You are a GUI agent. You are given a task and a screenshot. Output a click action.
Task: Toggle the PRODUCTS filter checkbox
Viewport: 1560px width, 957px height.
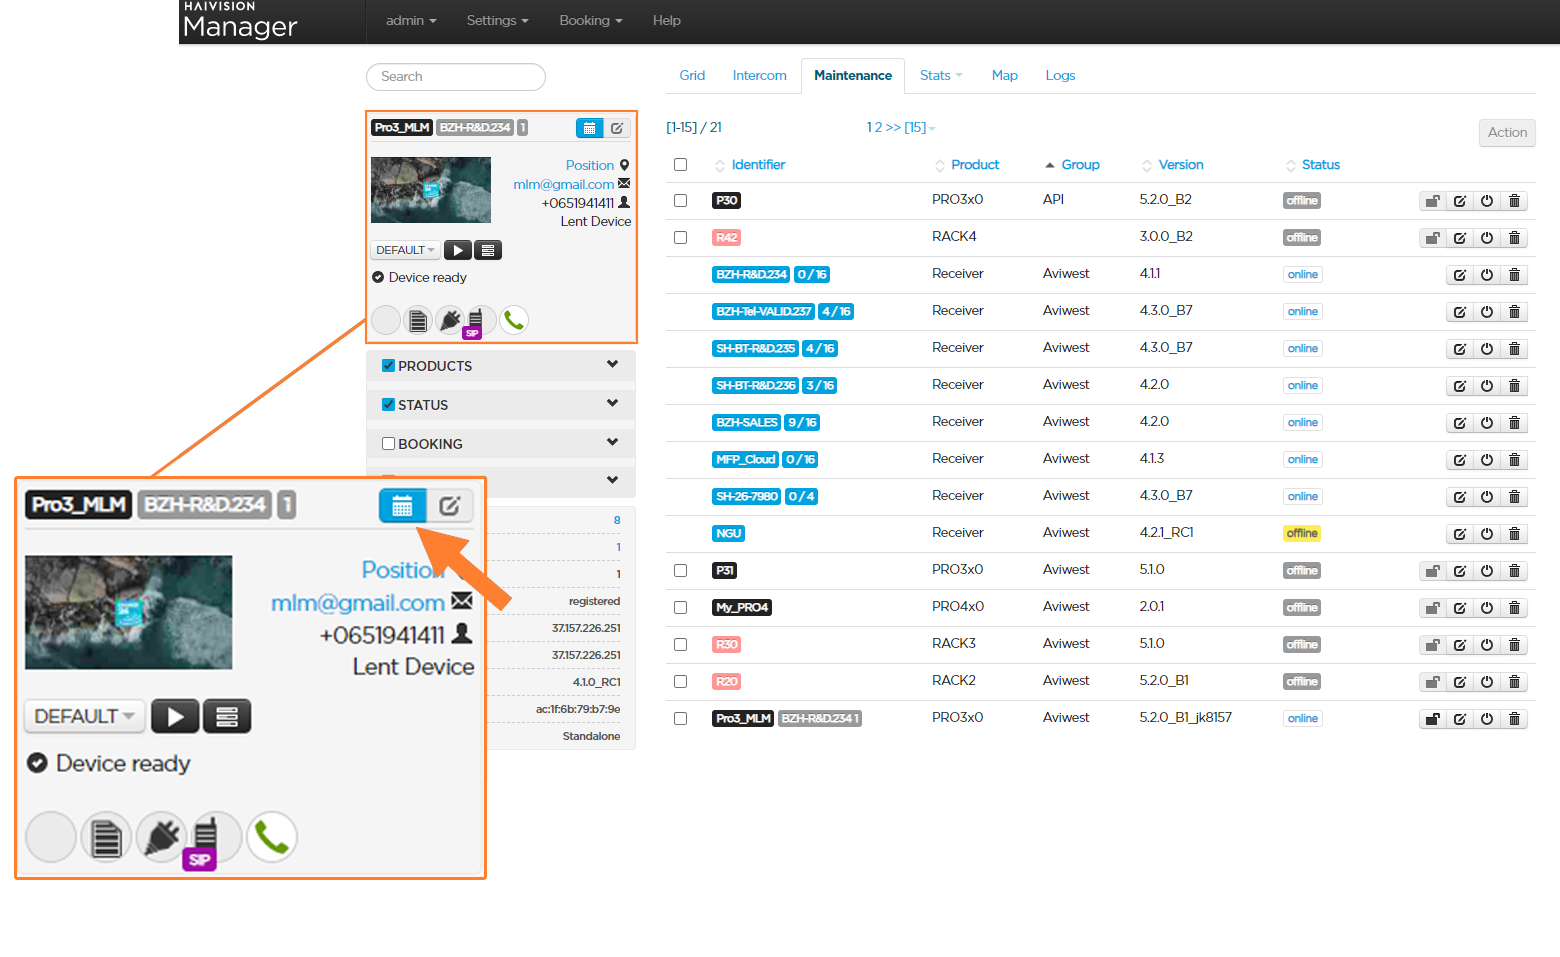click(x=388, y=366)
